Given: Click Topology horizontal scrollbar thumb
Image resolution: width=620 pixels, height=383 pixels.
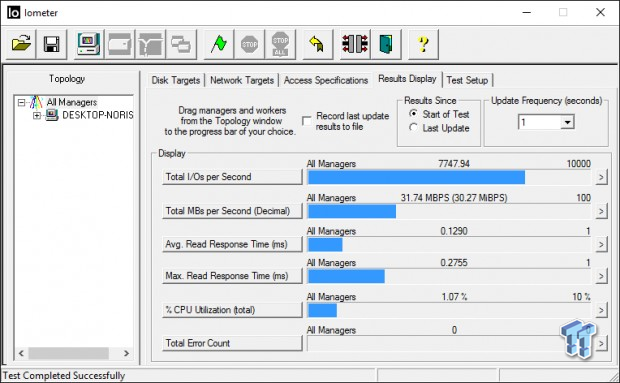Looking at the screenshot, I should tap(68, 353).
